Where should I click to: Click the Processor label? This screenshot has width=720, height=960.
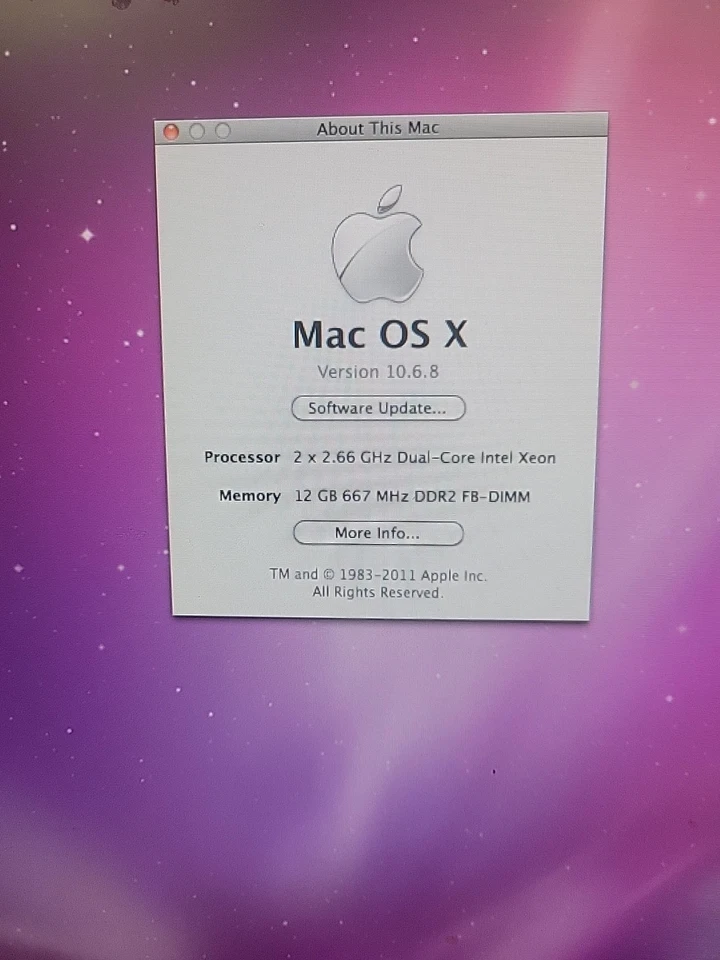(x=242, y=457)
